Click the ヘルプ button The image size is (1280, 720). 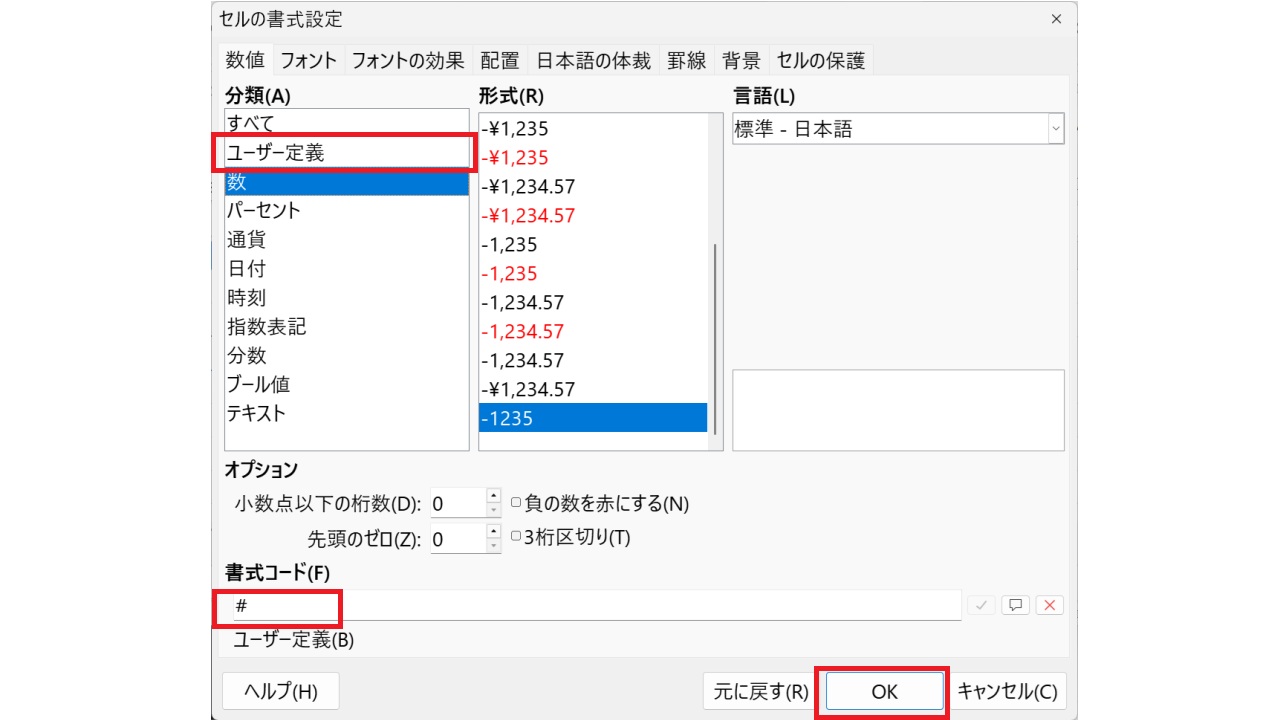click(x=281, y=691)
